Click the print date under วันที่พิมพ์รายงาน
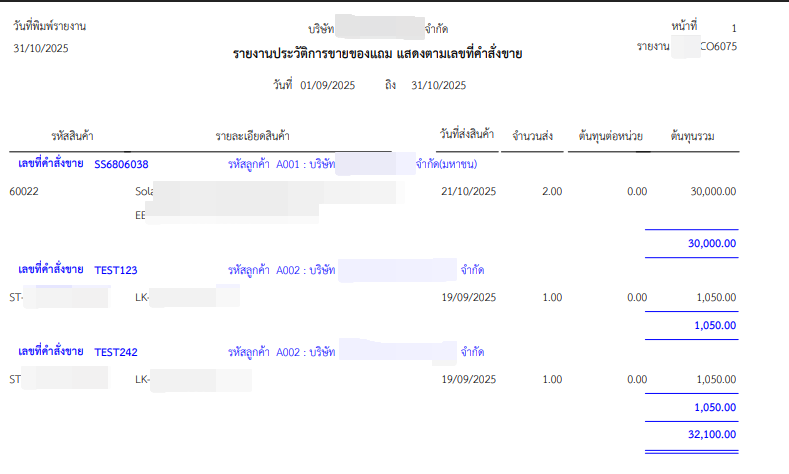The image size is (789, 474). pyautogui.click(x=40, y=48)
